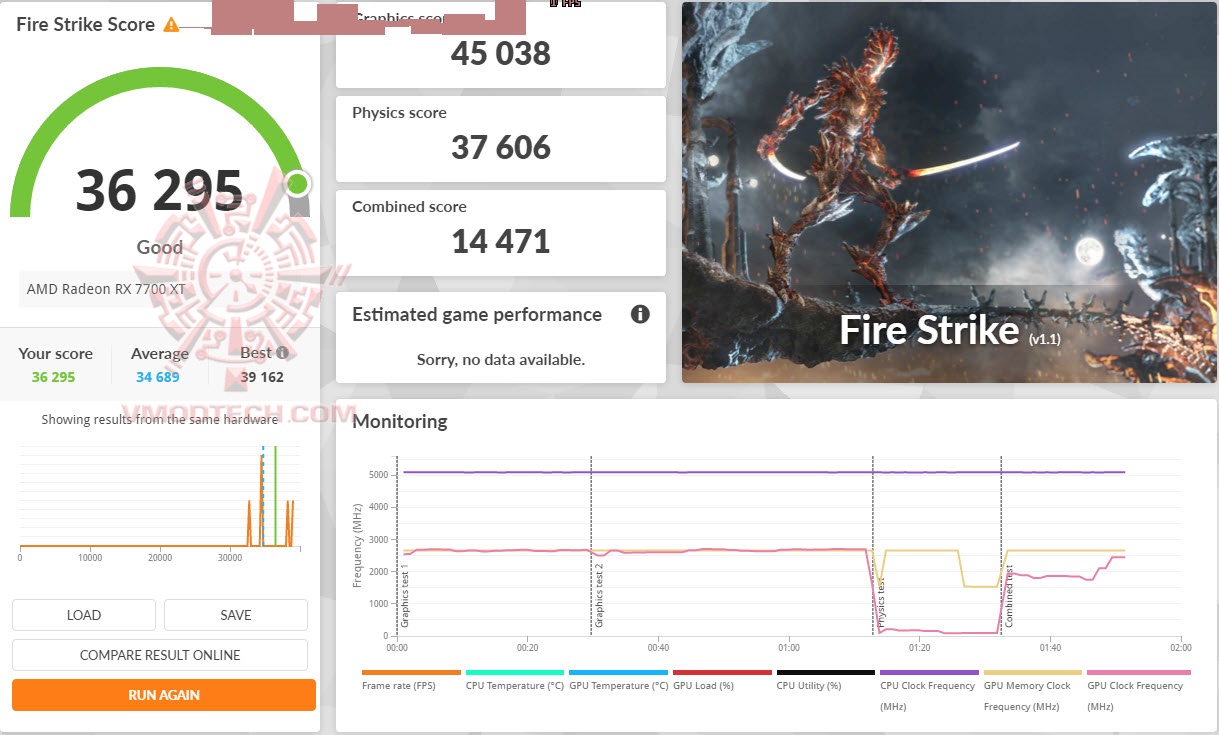The image size is (1219, 735).
Task: Toggle the CPU Temperature legend entry
Action: (x=514, y=681)
